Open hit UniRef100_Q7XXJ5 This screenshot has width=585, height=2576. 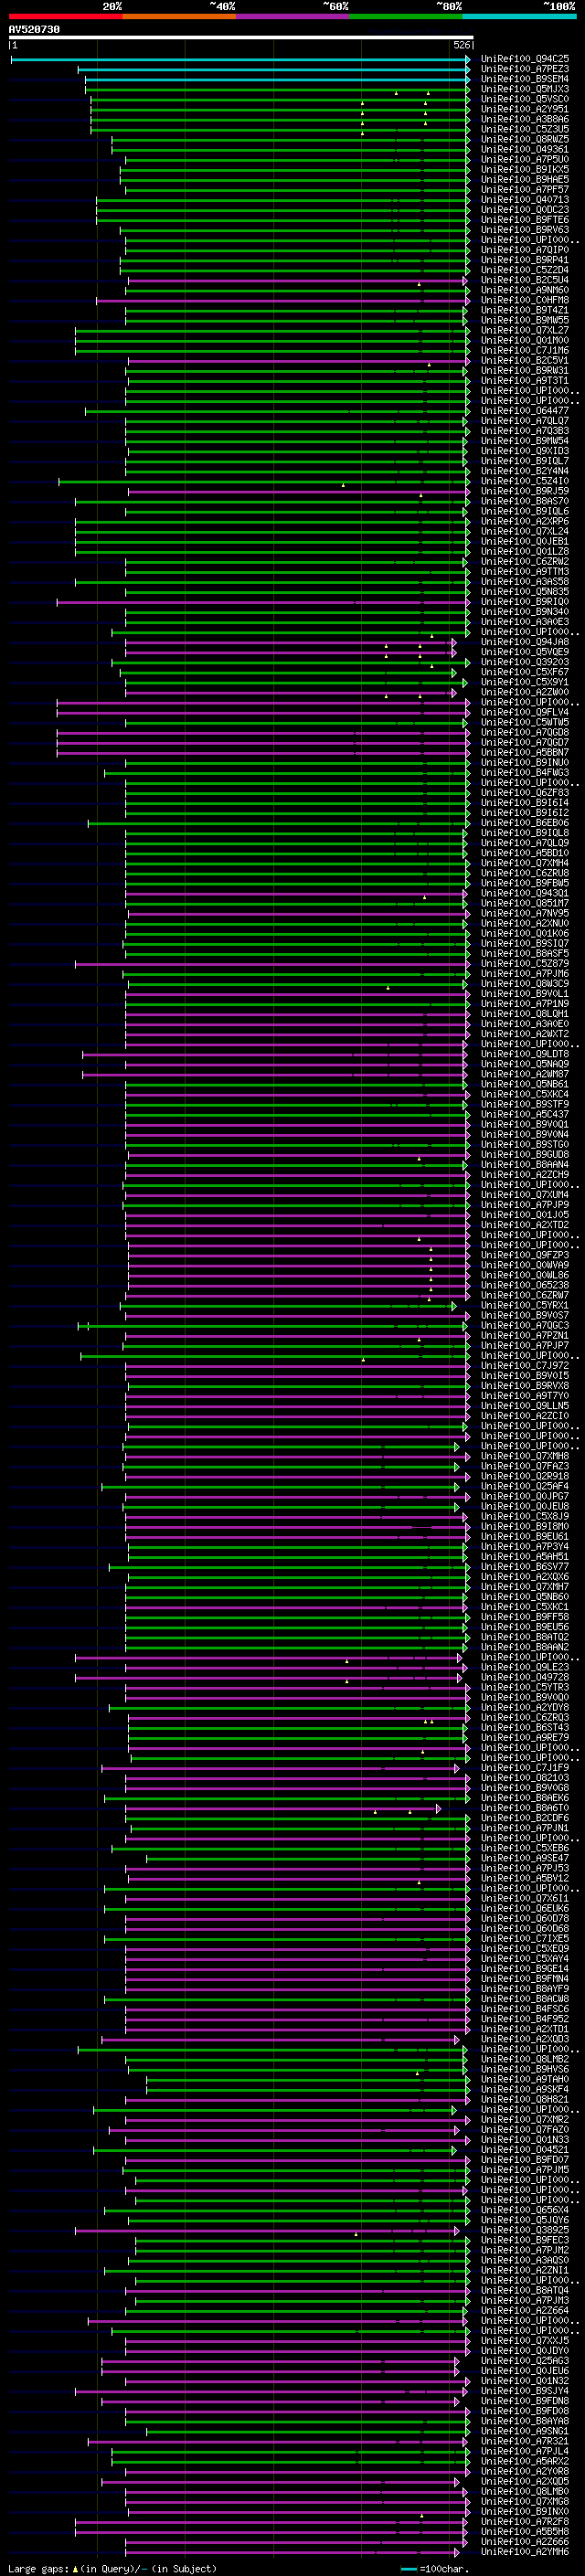525,2340
